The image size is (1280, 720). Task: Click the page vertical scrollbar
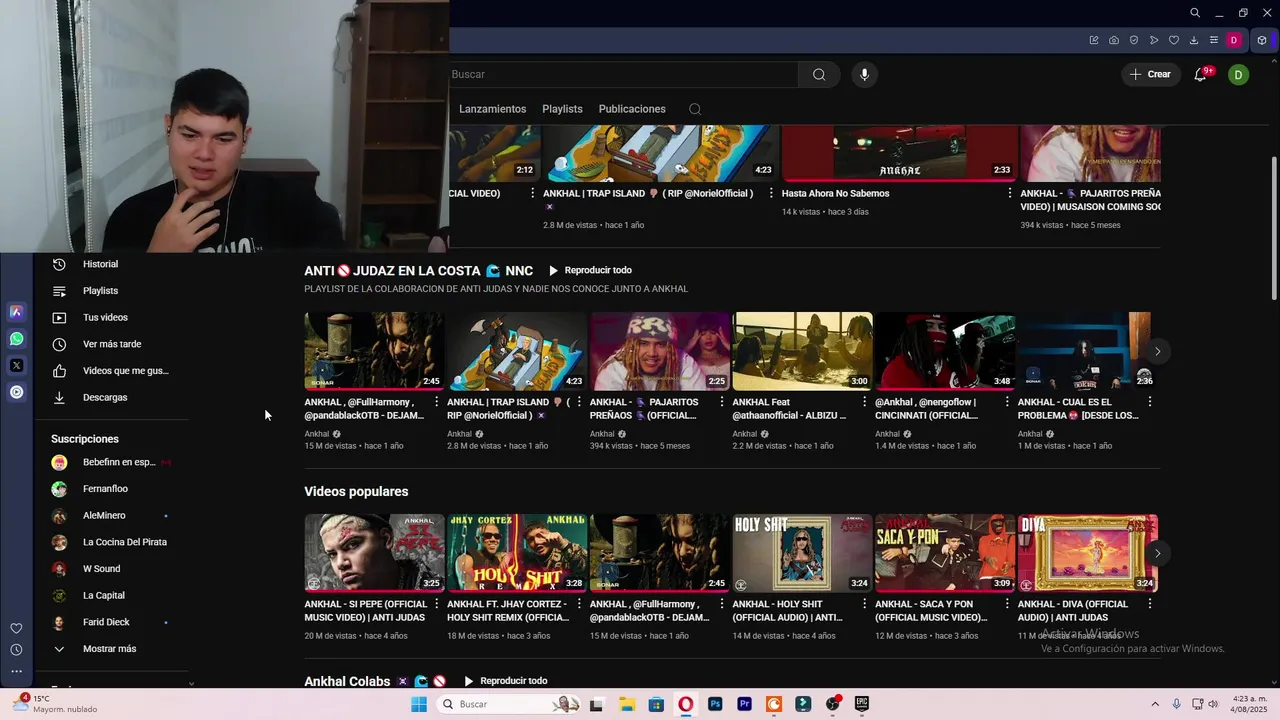1273,230
